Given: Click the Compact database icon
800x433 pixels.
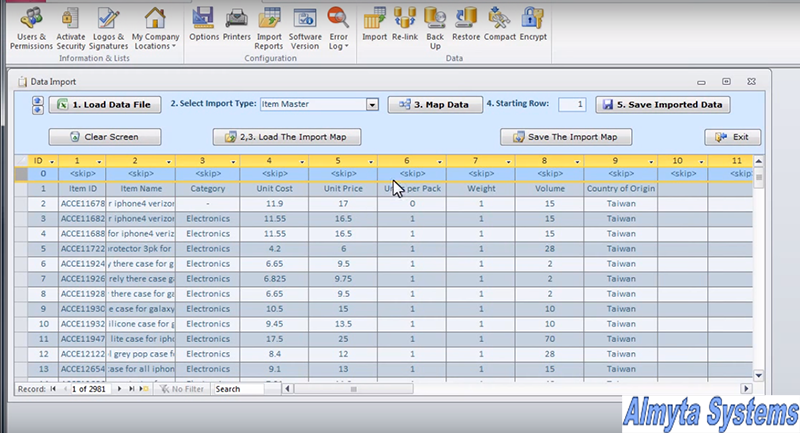Looking at the screenshot, I should point(499,25).
